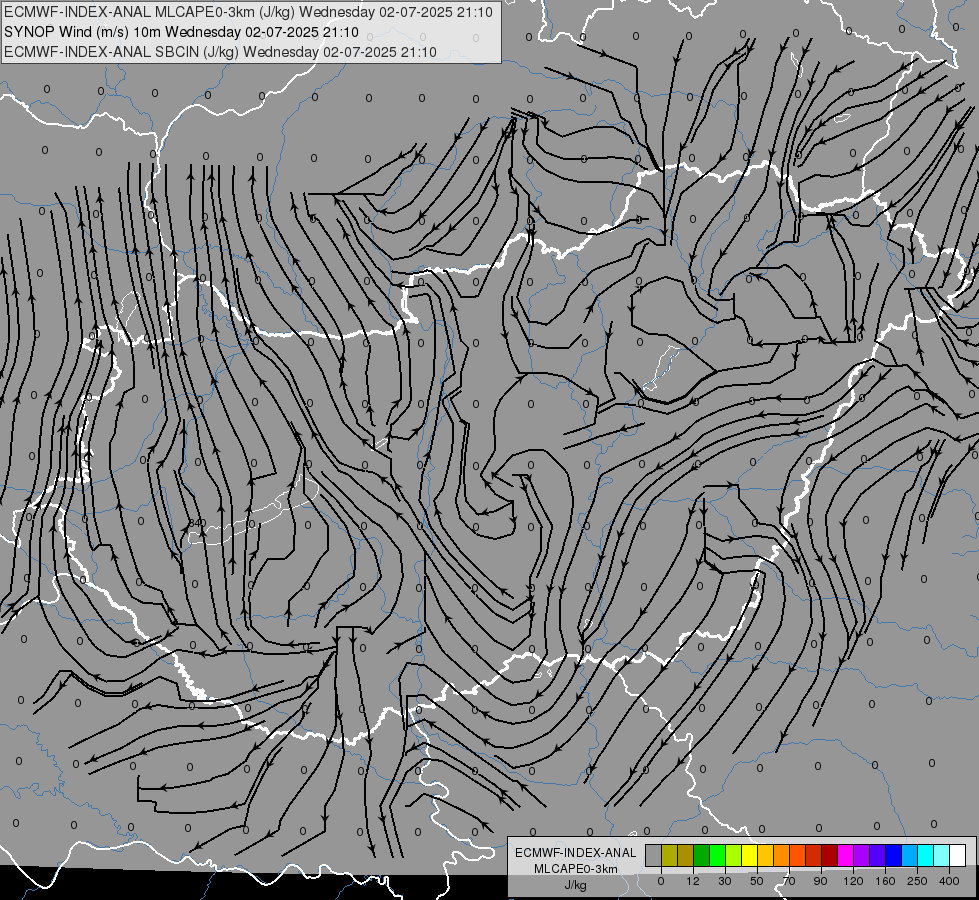The height and width of the screenshot is (900, 979).
Task: Click the legend value 120
Action: 853,881
